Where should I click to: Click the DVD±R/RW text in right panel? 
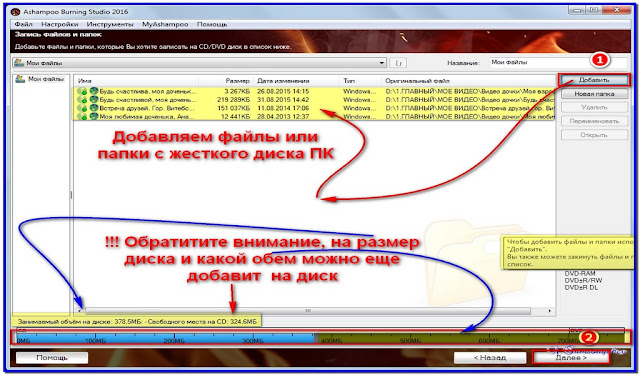[583, 281]
